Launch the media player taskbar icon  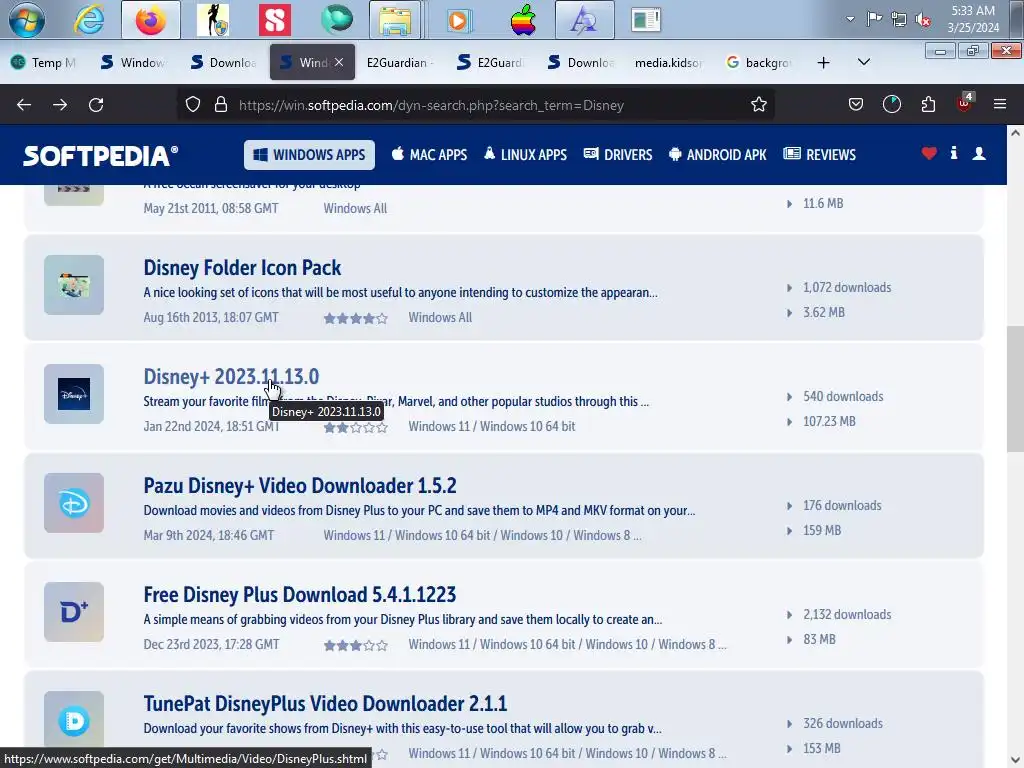(x=459, y=20)
